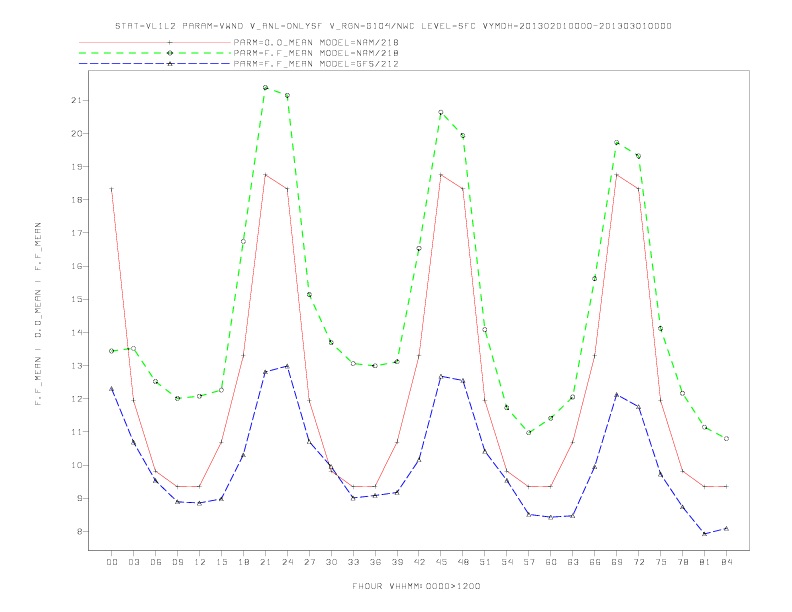Click the chart title starting STAT=VL1L2

click(x=393, y=26)
